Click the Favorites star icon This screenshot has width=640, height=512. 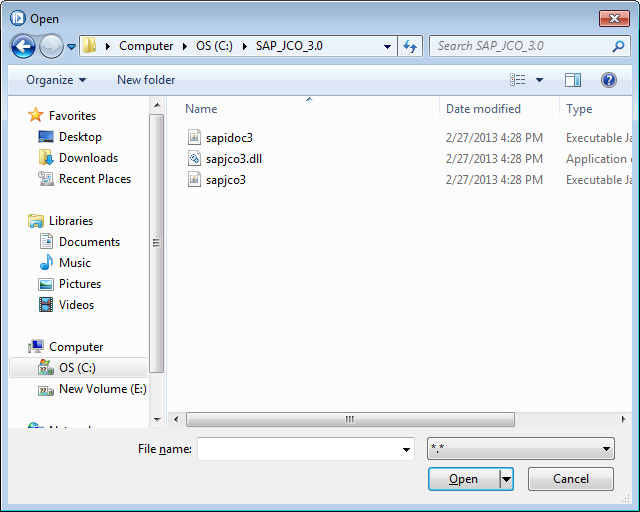tap(36, 115)
